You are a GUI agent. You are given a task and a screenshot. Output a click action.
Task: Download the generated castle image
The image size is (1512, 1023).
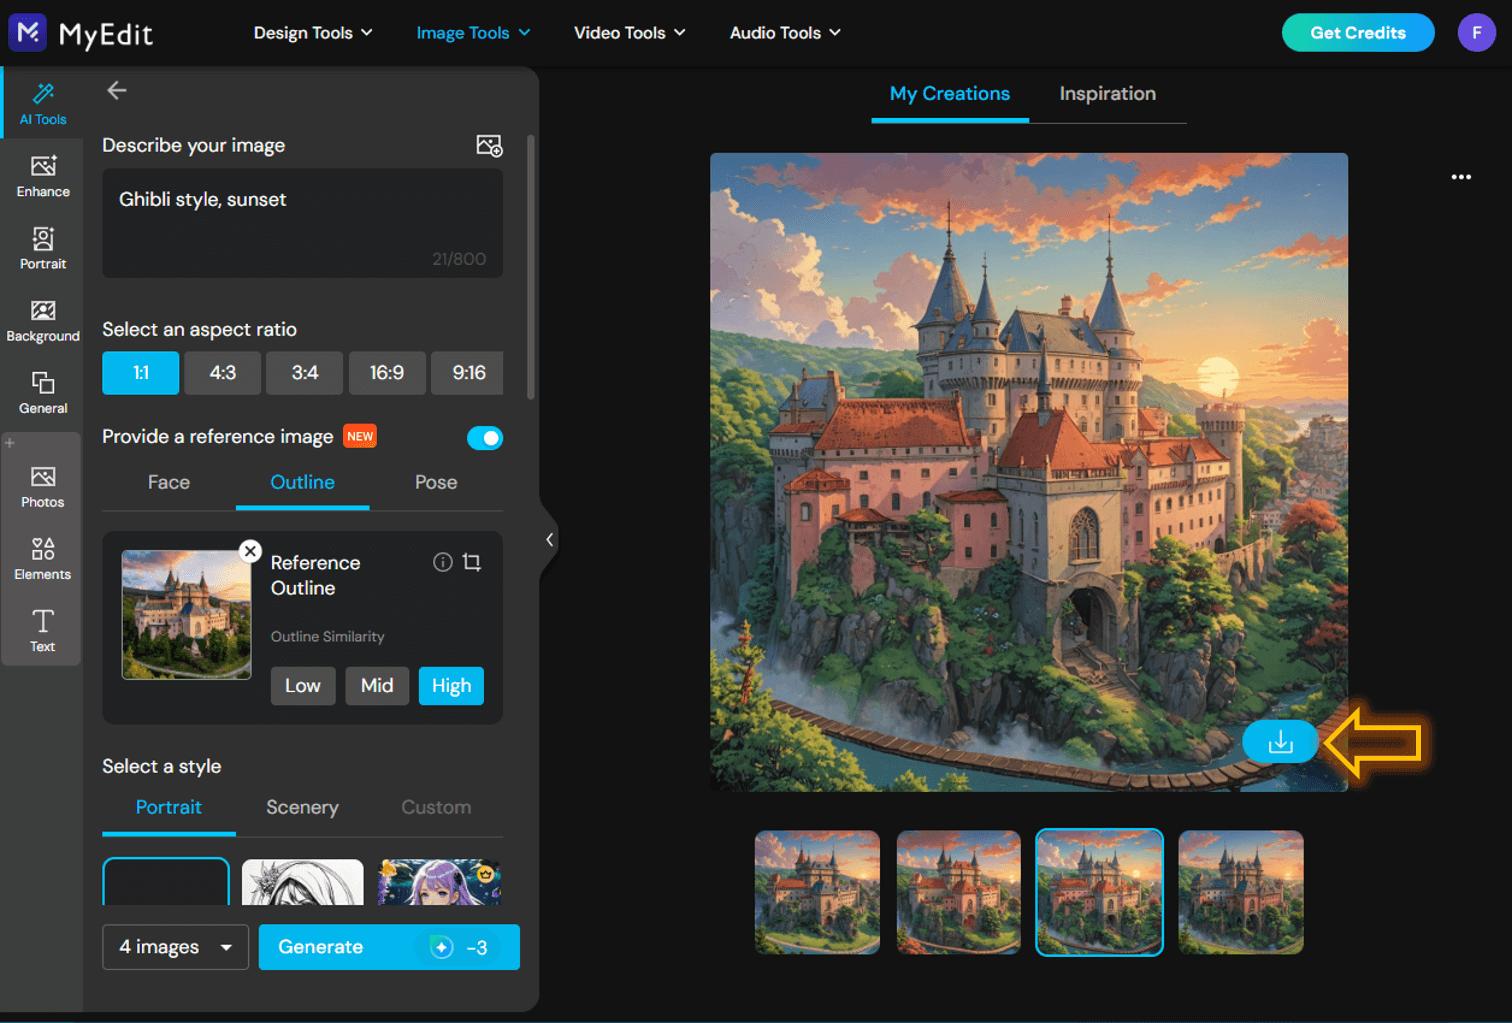pos(1281,741)
